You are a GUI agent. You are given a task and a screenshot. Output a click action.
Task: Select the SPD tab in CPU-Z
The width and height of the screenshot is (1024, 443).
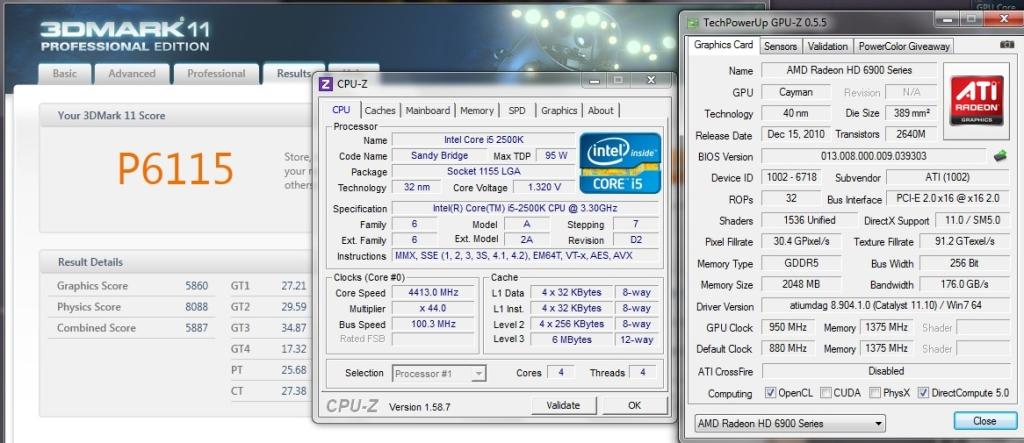pos(517,110)
